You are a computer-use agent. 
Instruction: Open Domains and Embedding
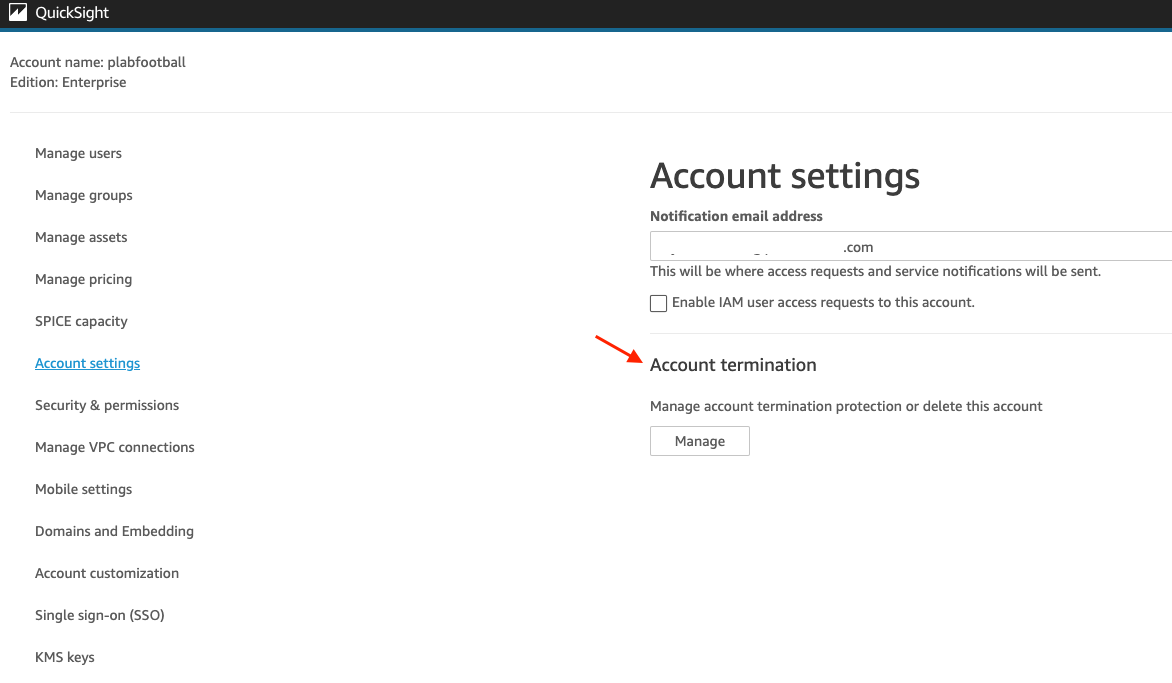114,531
